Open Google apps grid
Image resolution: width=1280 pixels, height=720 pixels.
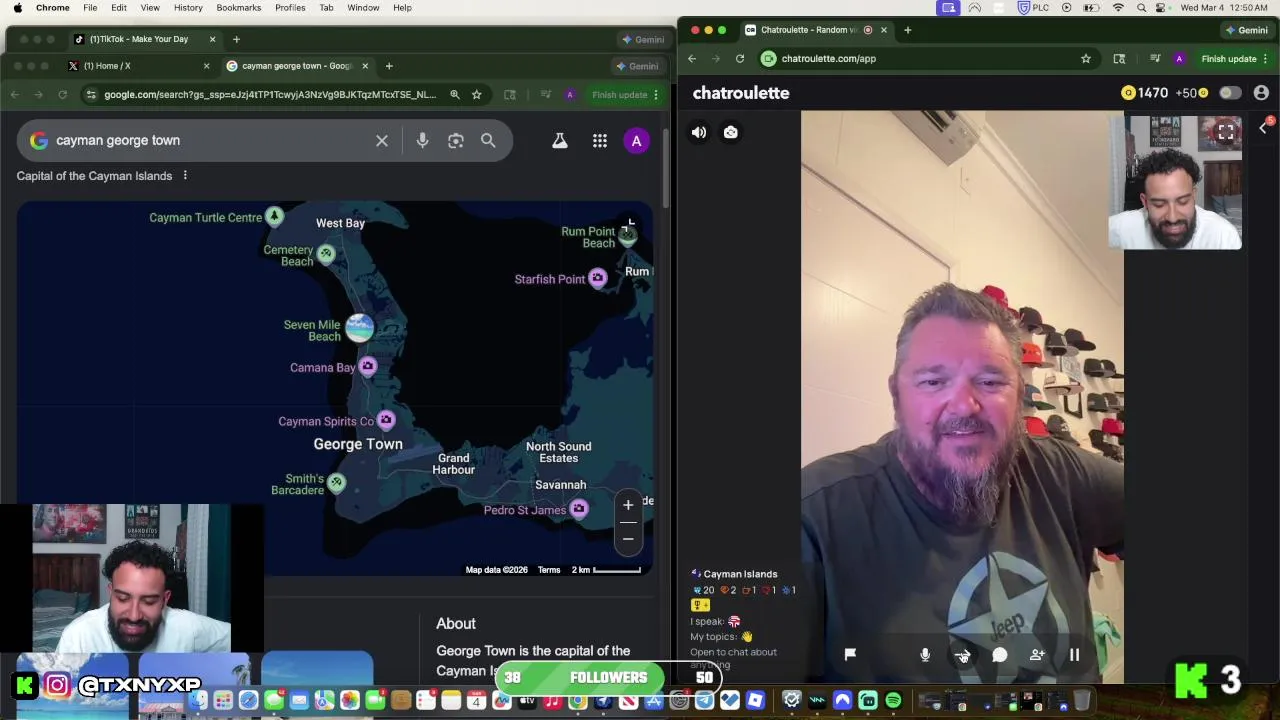pos(600,141)
